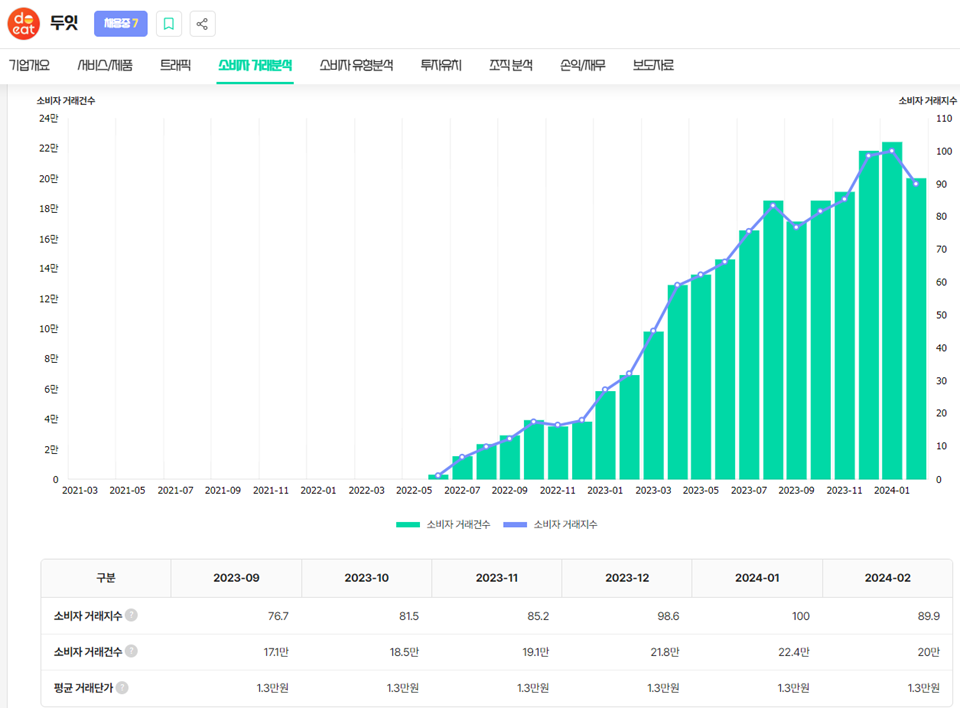This screenshot has height=708, width=960.
Task: Toggle 소비자 거래건수 green legend series
Action: [x=443, y=524]
